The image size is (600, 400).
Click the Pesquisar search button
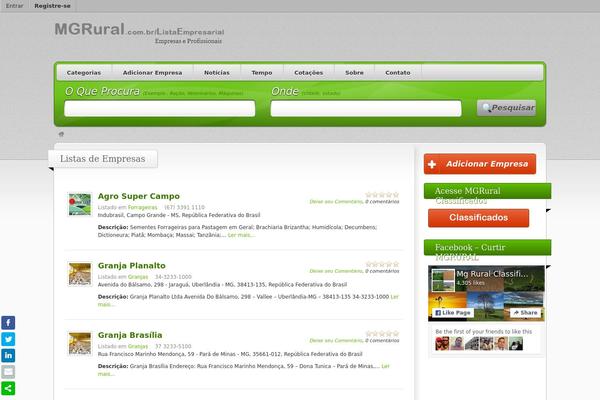pyautogui.click(x=506, y=108)
